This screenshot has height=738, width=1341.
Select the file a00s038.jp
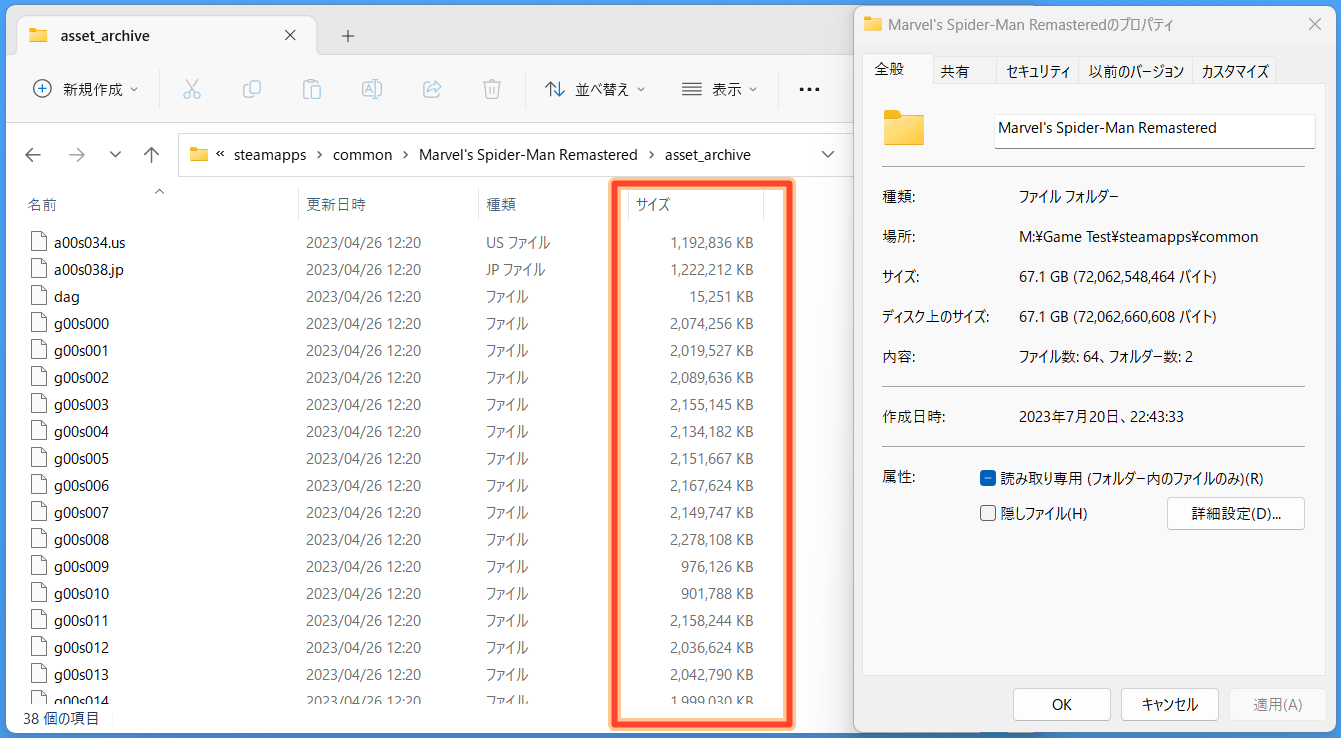click(88, 269)
